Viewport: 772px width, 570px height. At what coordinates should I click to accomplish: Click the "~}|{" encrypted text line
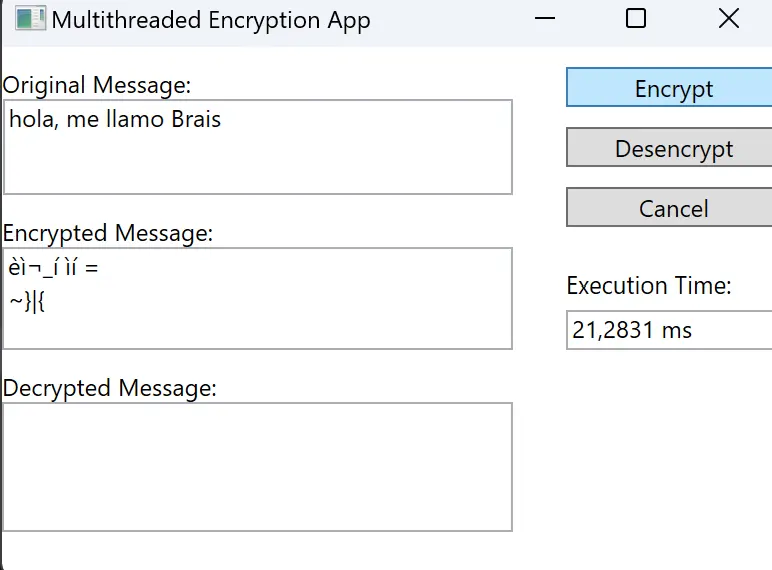click(x=27, y=301)
